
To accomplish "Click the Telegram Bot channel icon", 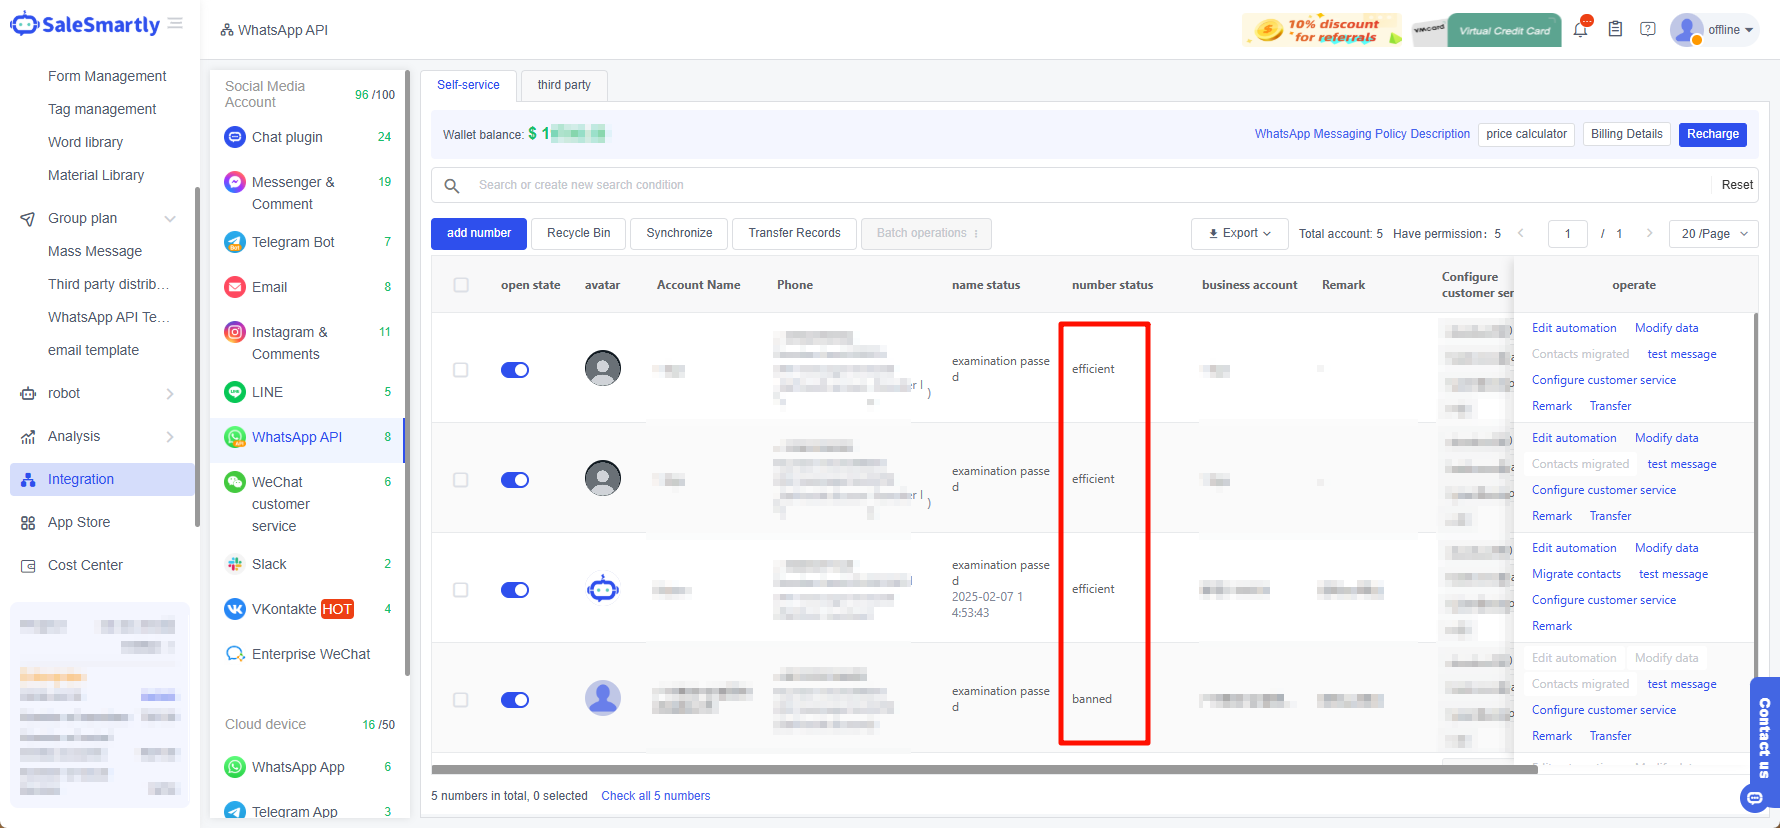I will 235,242.
